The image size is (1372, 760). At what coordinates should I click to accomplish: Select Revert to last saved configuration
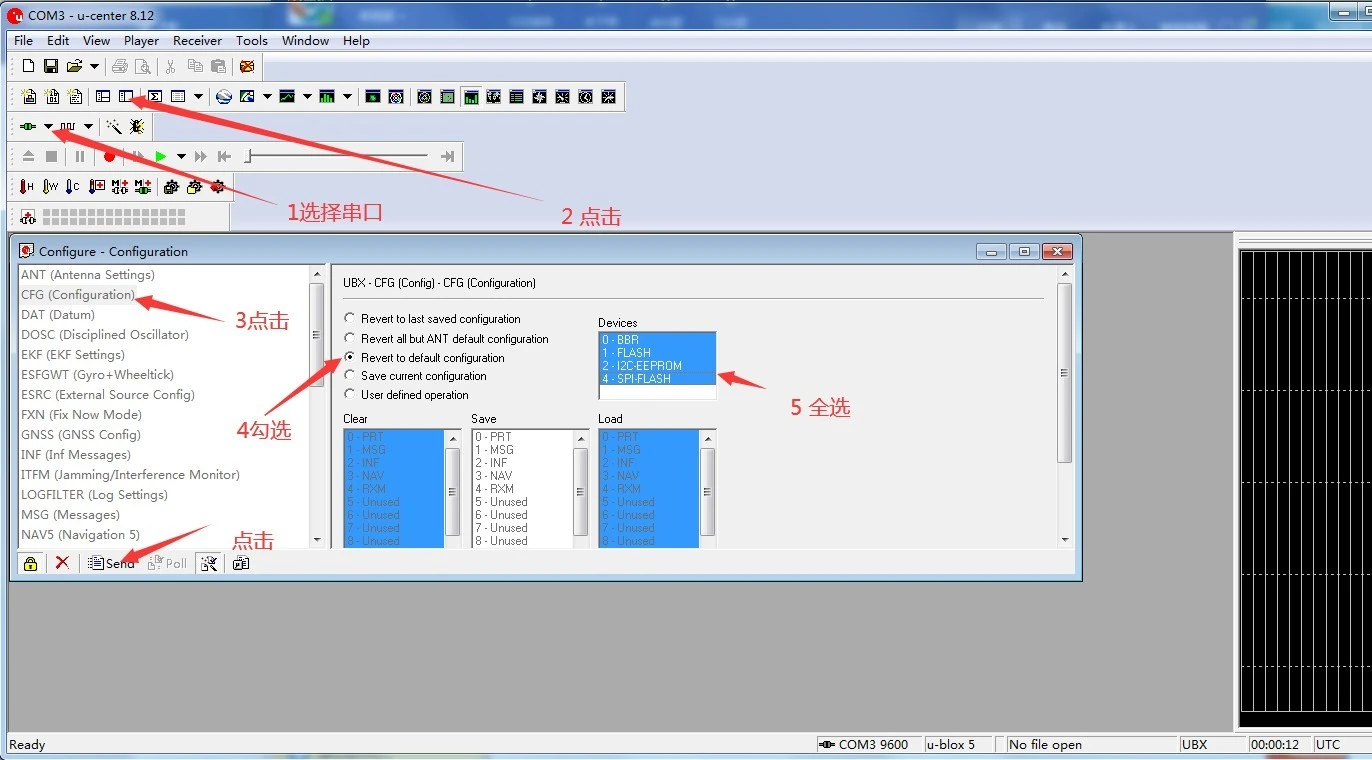[433, 319]
